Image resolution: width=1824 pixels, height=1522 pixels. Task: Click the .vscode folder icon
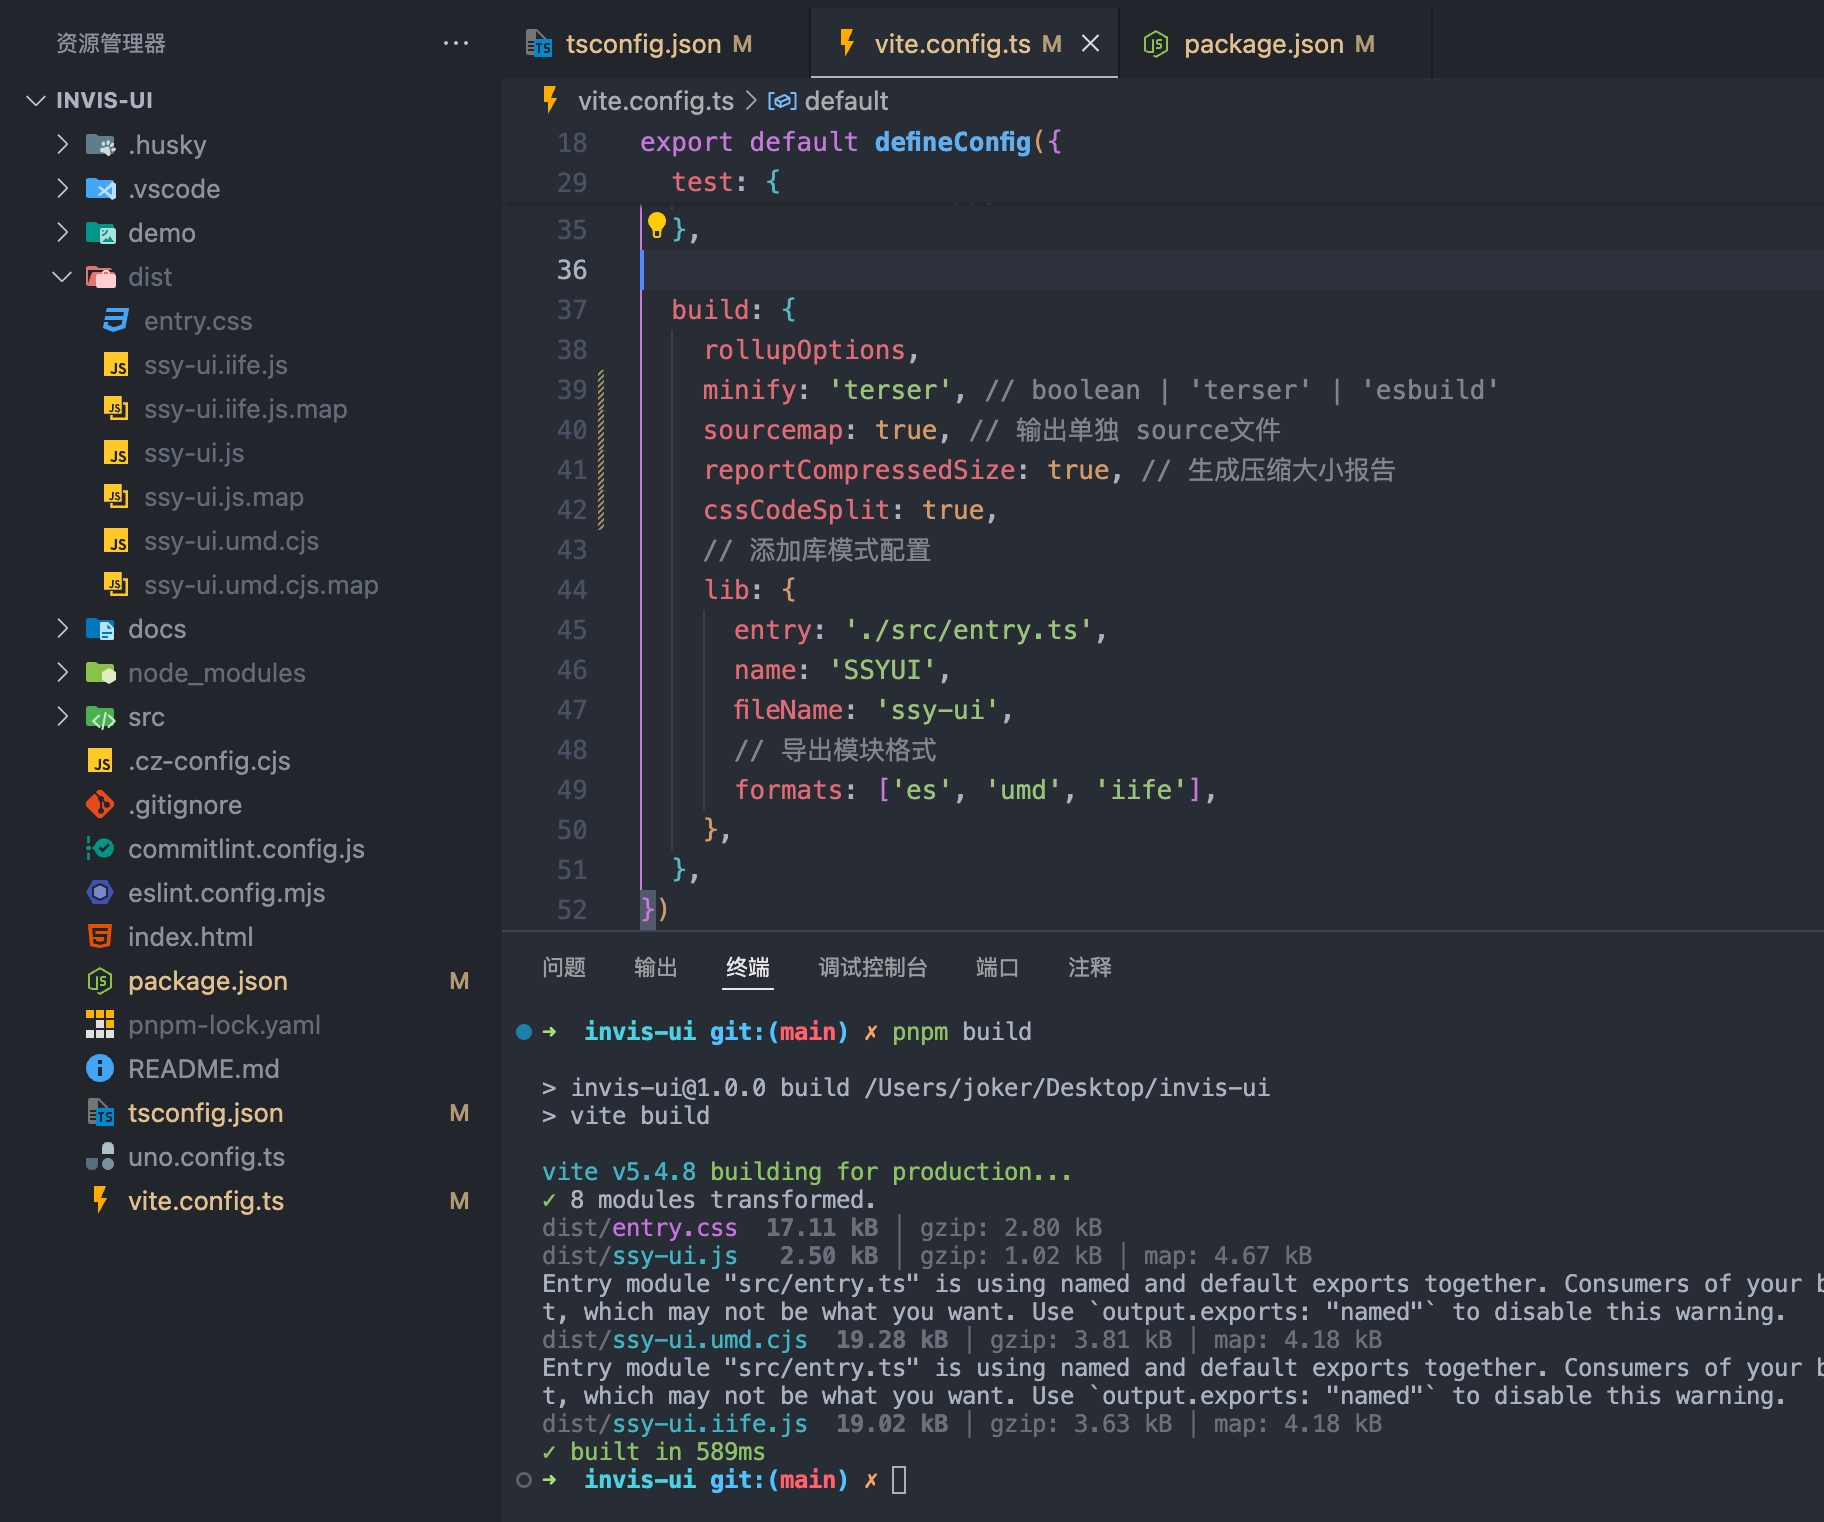pos(100,189)
